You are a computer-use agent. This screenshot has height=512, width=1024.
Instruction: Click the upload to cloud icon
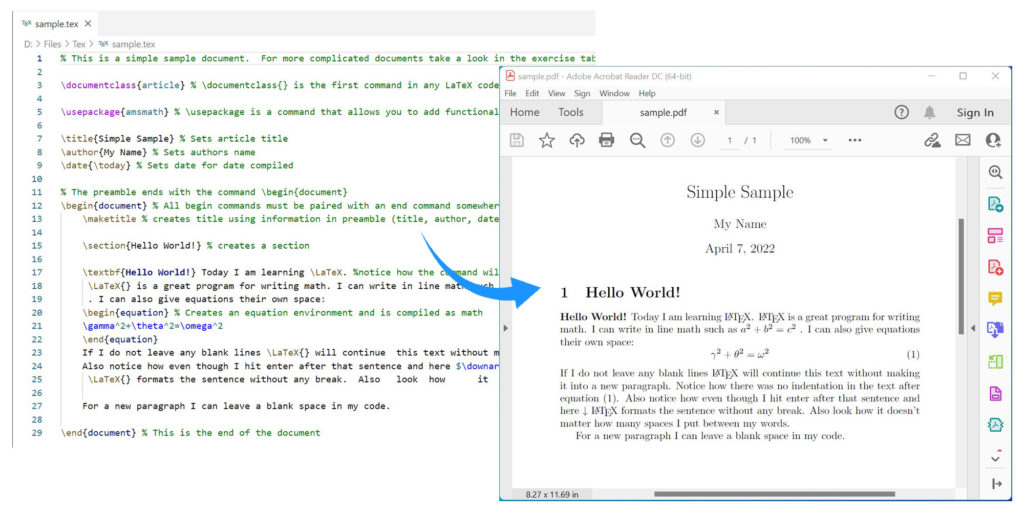[x=576, y=141]
